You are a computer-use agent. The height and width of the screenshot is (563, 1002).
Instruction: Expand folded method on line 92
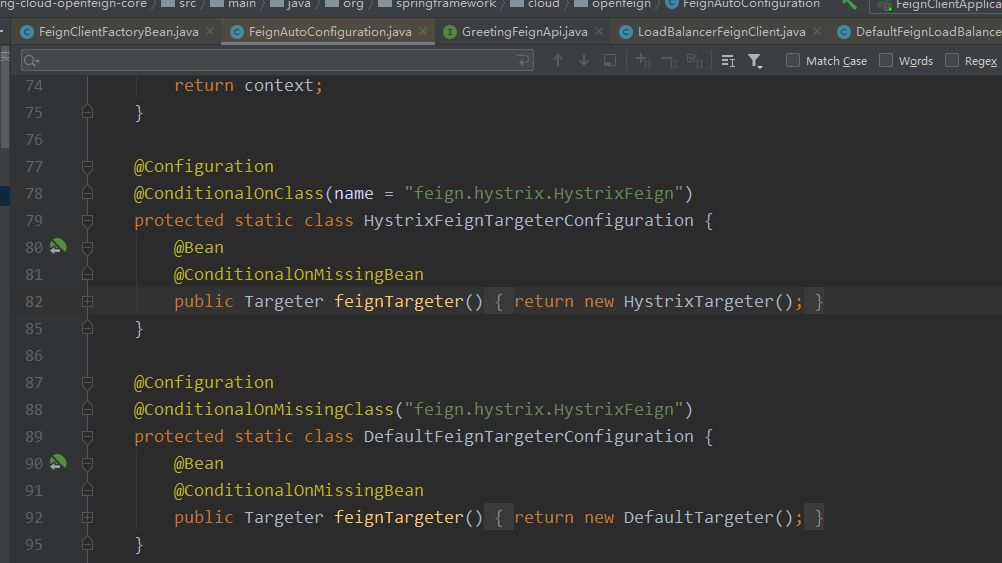pos(88,517)
